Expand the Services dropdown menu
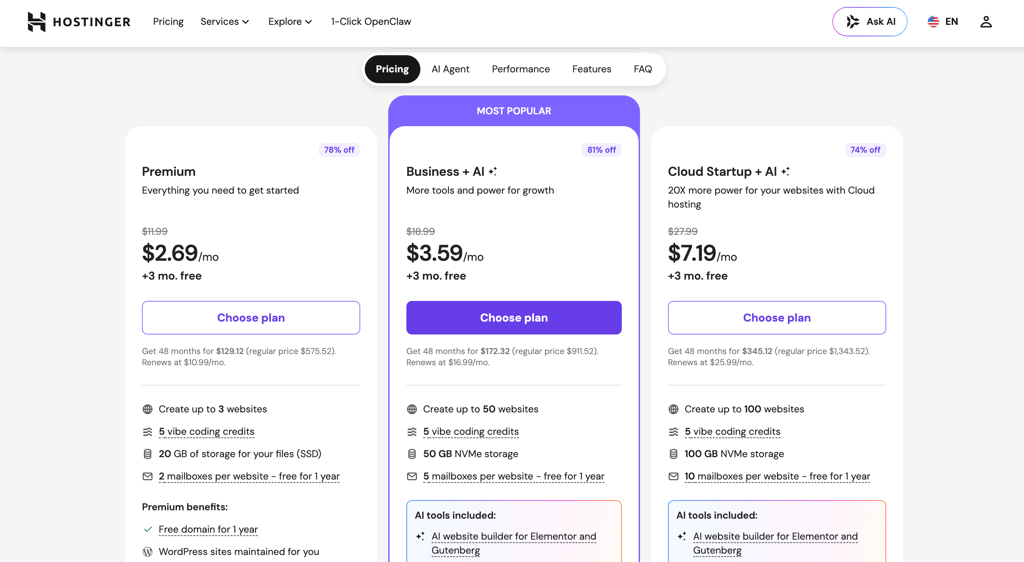This screenshot has height=562, width=1024. point(225,22)
